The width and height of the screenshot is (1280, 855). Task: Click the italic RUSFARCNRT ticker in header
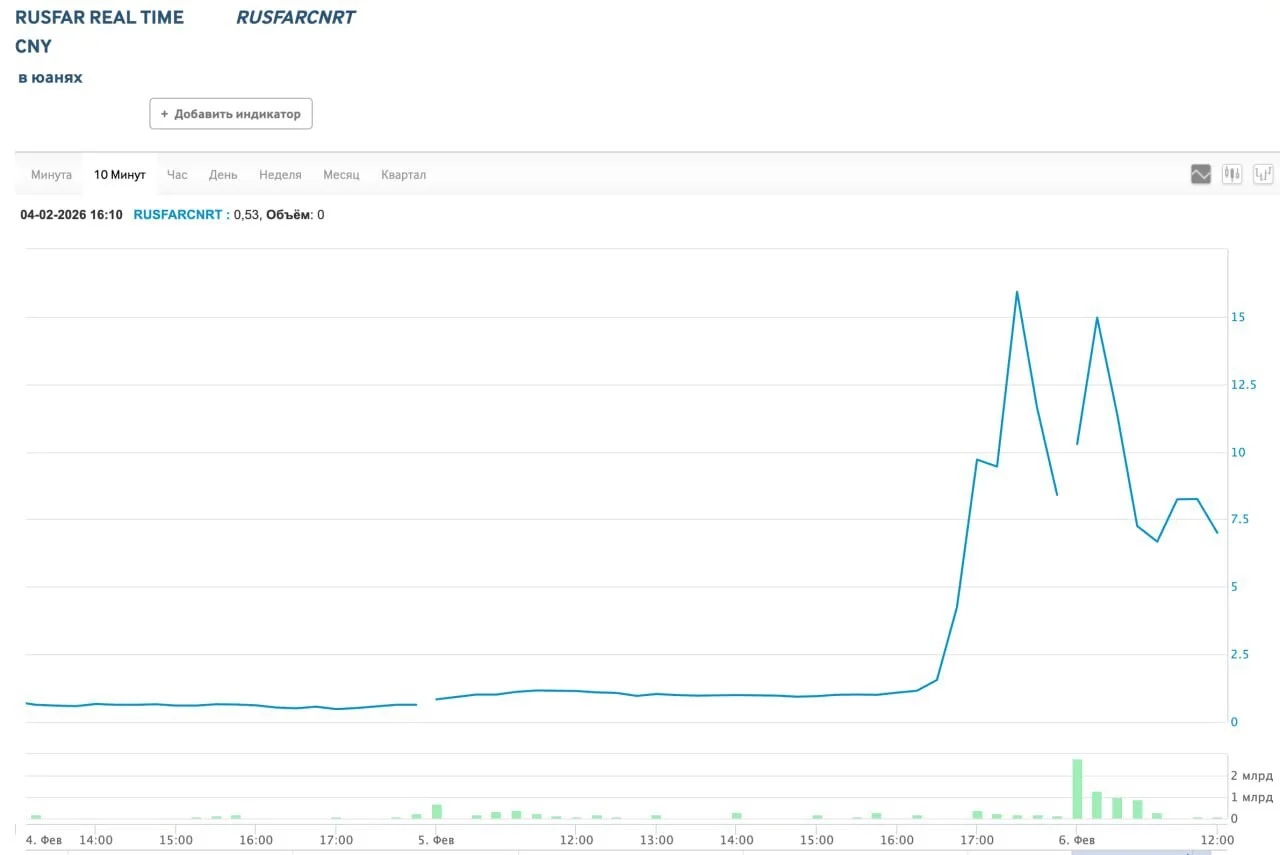tap(295, 17)
